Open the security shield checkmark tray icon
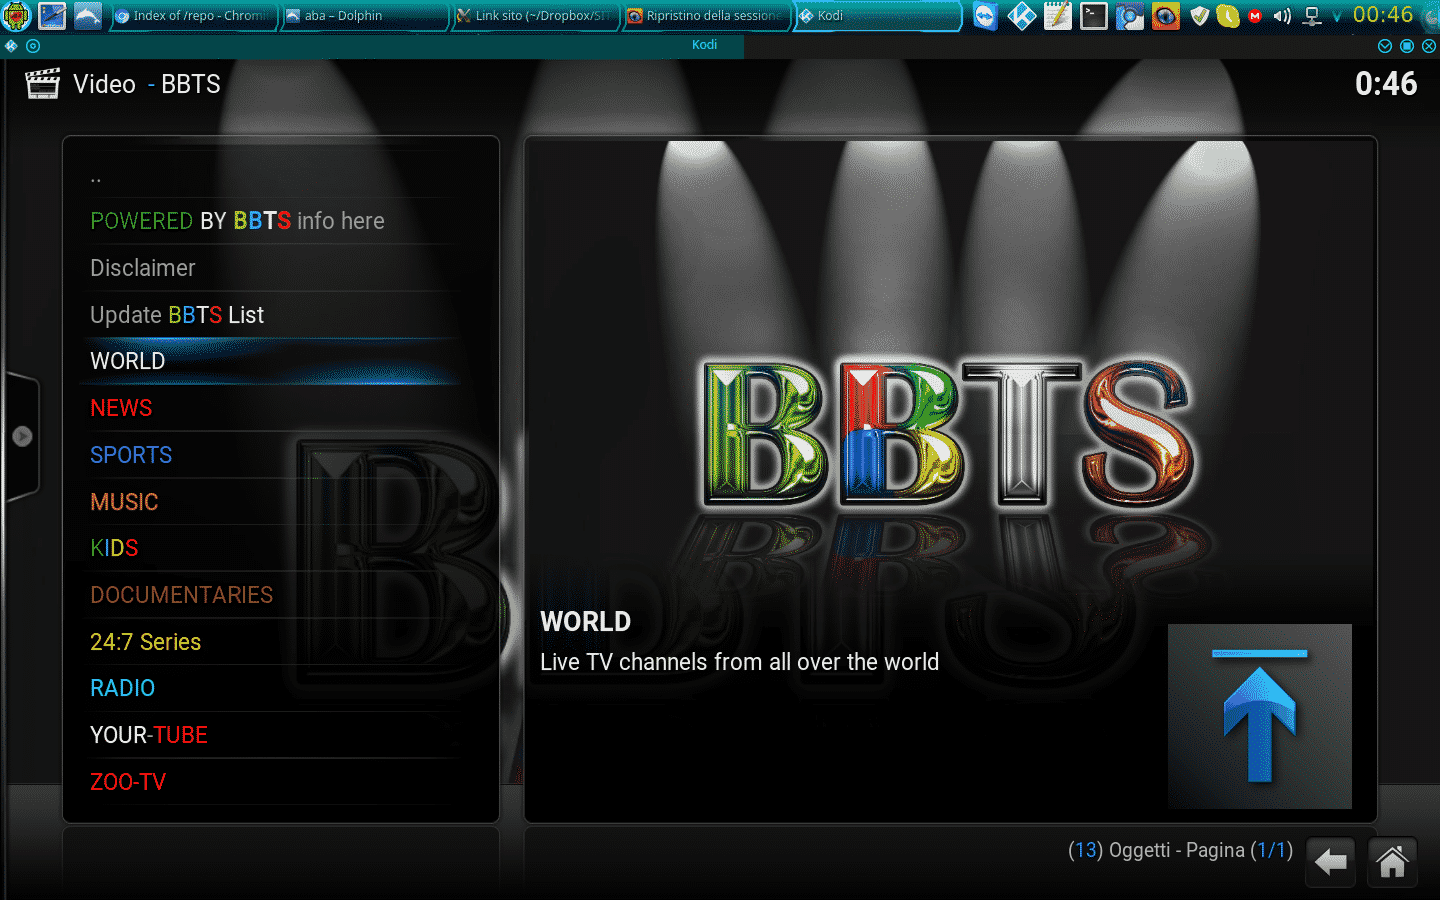Image resolution: width=1440 pixels, height=900 pixels. [x=1200, y=16]
